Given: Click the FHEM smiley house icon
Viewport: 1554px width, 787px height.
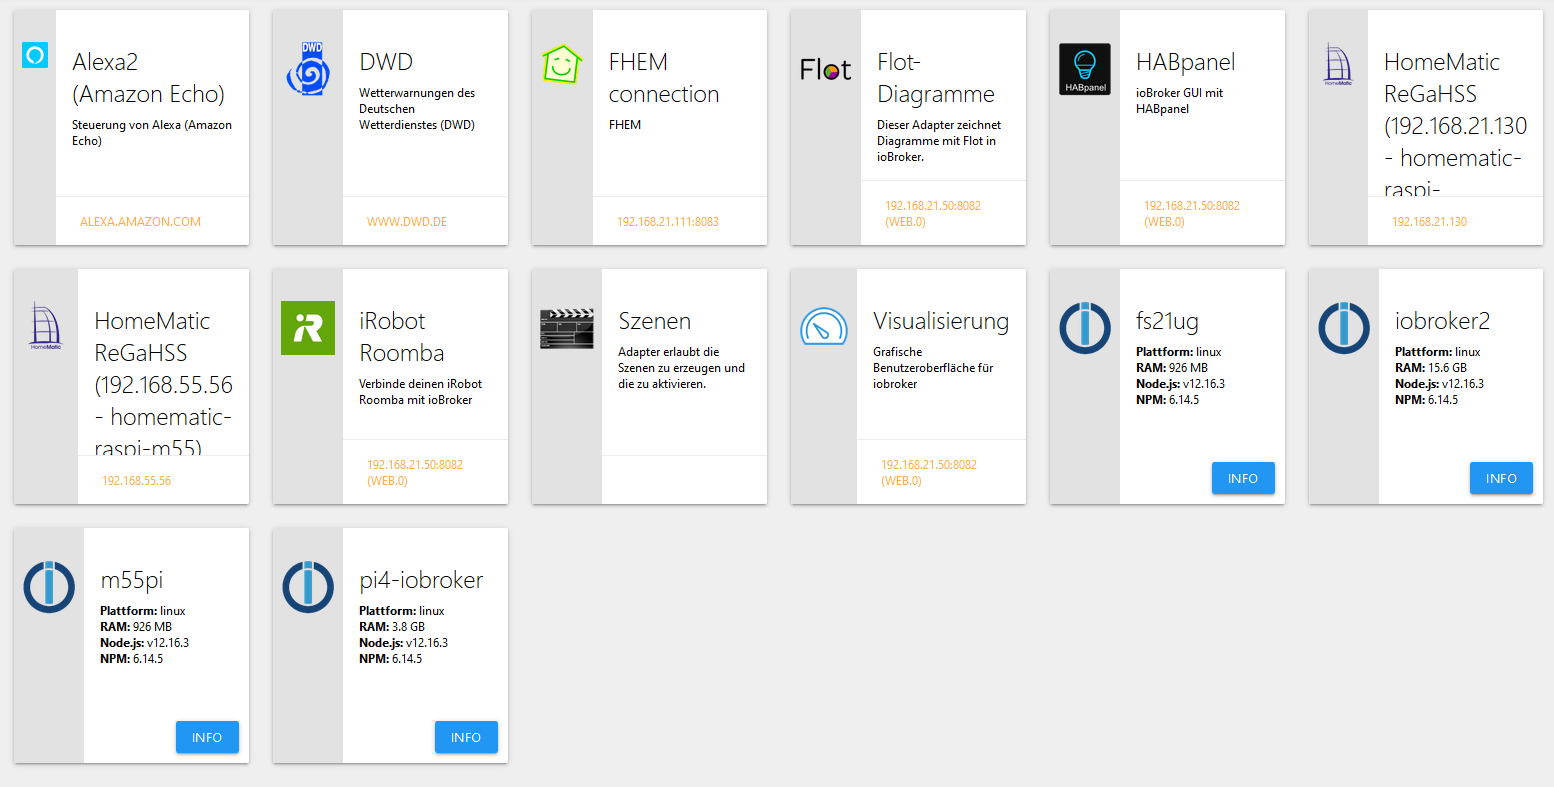Looking at the screenshot, I should click(562, 64).
